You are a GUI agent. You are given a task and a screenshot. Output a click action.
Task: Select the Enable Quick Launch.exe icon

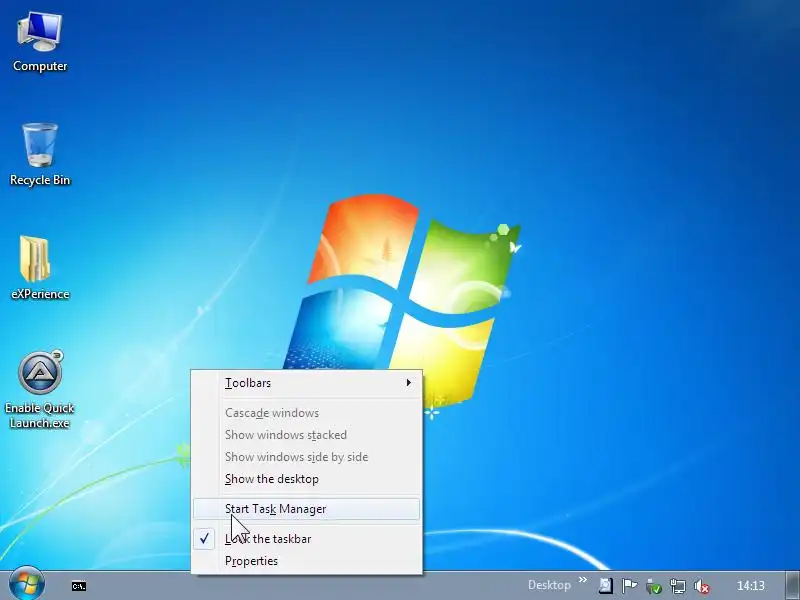40,390
